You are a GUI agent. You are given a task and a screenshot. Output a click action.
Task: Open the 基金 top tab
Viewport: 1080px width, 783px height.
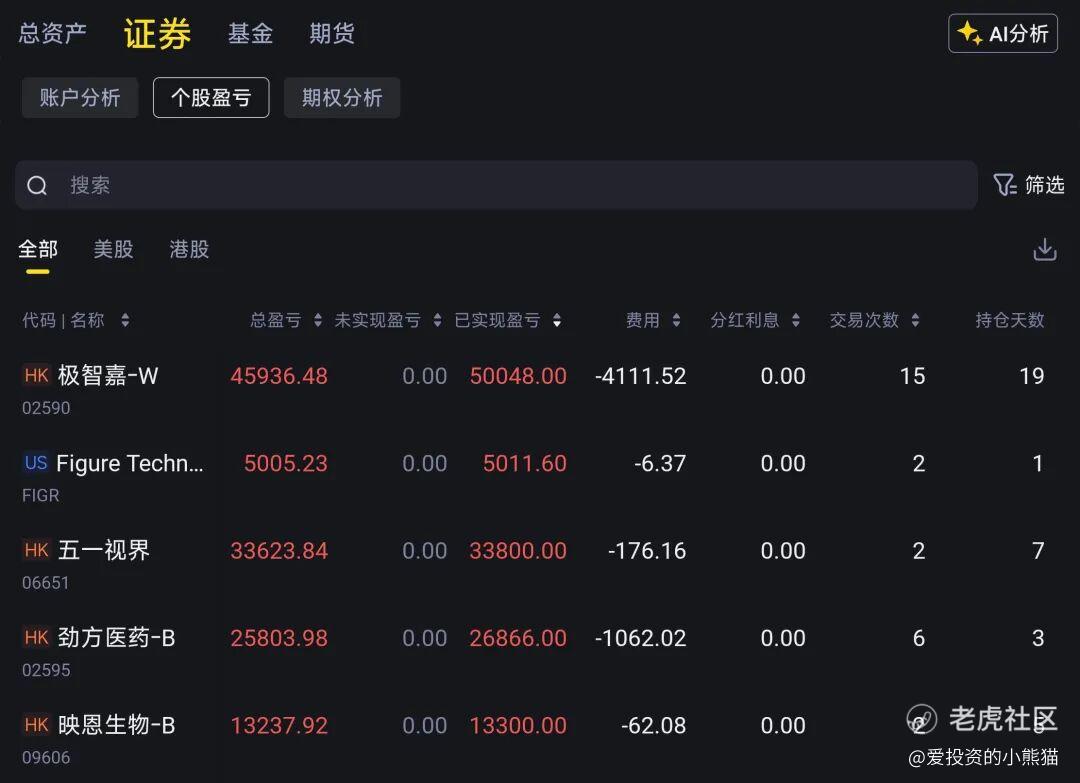pos(250,34)
